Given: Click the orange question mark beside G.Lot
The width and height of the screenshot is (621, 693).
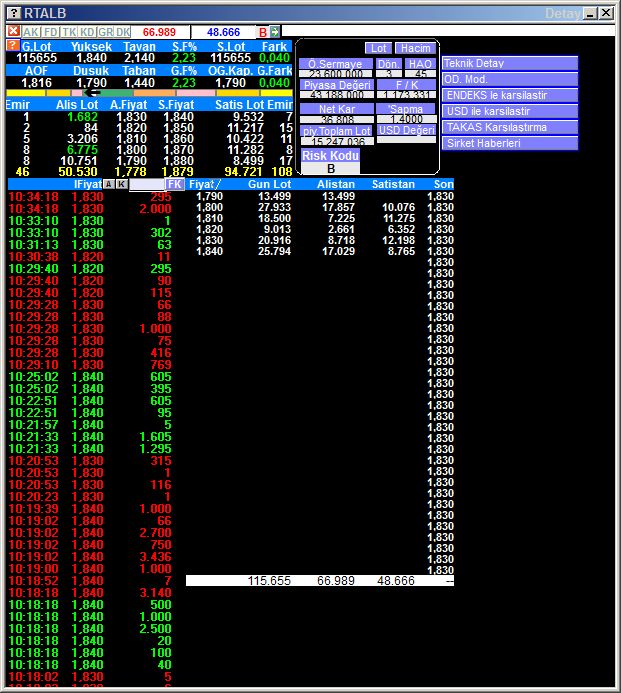Looking at the screenshot, I should click(x=13, y=46).
